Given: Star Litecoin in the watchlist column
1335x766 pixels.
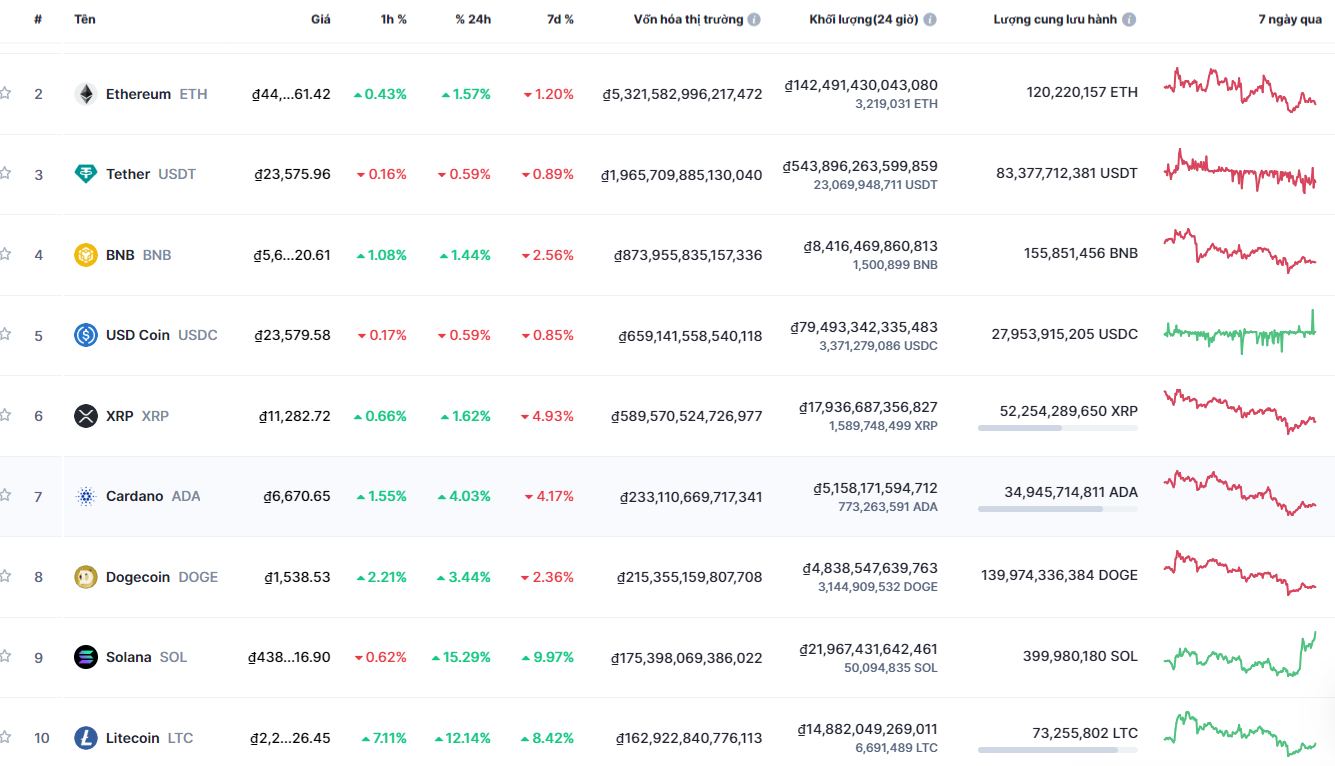Looking at the screenshot, I should [x=5, y=738].
